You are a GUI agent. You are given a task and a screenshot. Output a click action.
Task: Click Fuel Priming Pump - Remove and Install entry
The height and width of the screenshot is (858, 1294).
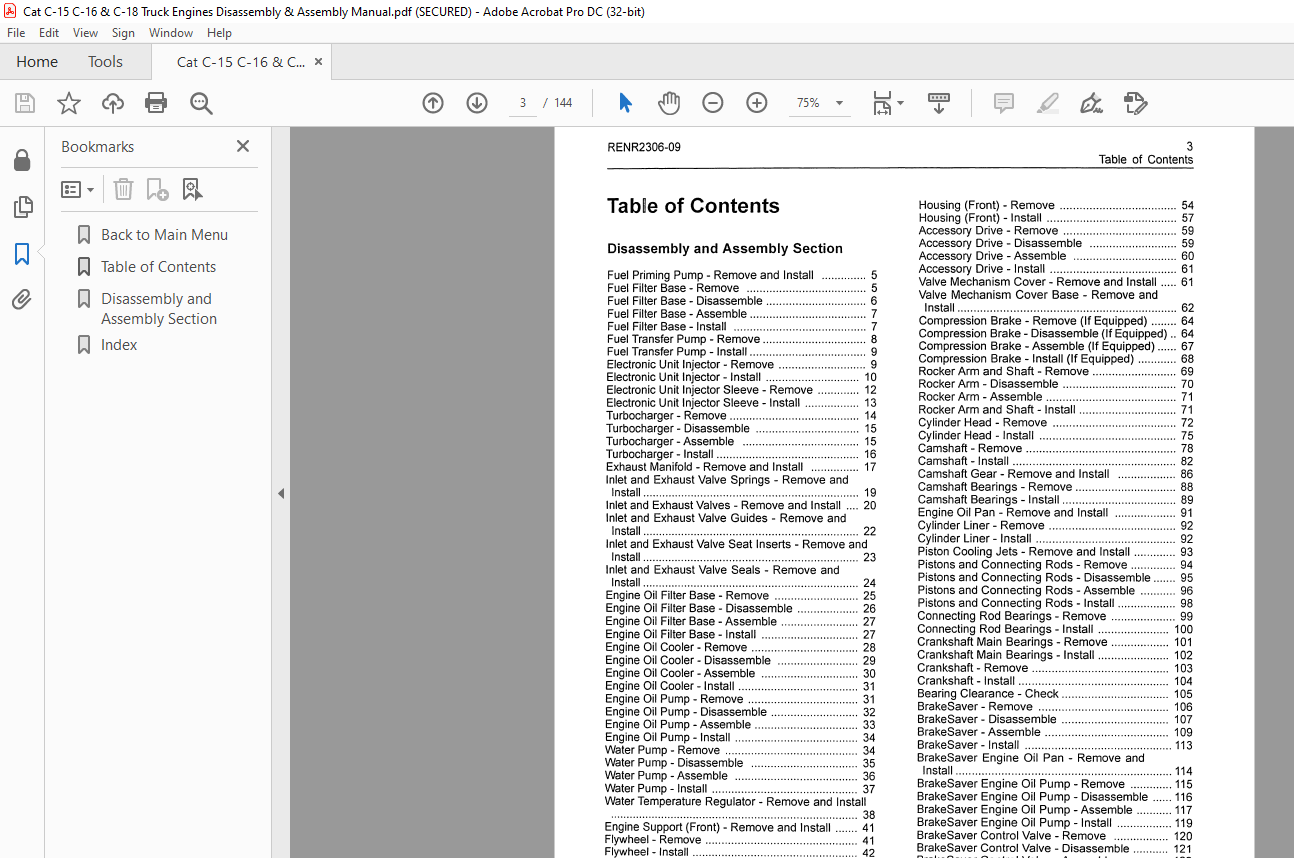pyautogui.click(x=741, y=275)
